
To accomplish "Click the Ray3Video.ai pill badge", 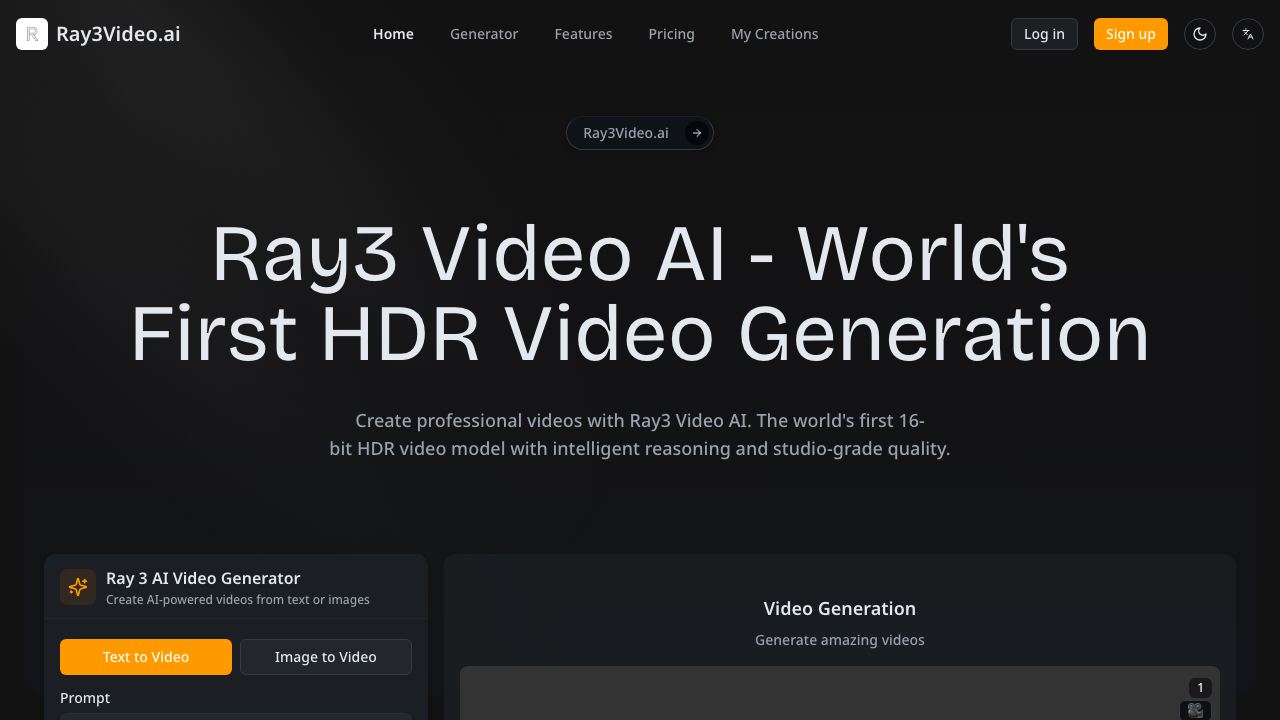I will (x=640, y=133).
